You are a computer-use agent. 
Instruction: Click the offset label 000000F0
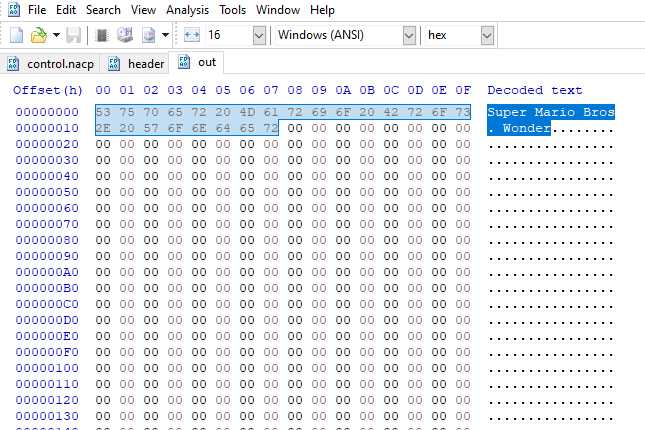47,352
